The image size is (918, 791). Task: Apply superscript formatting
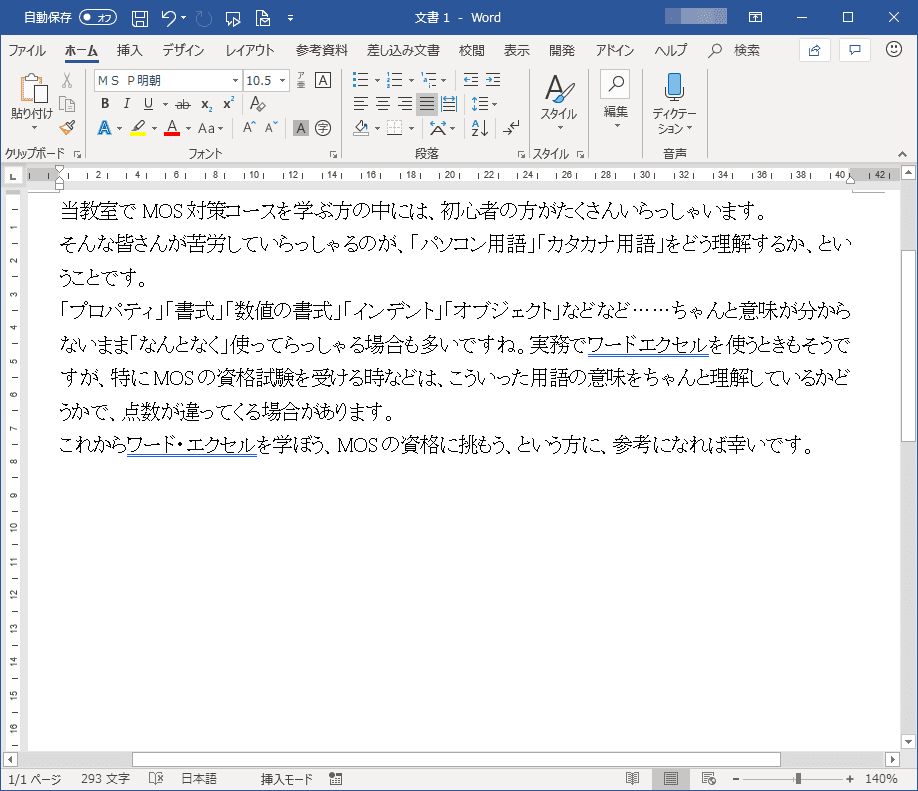(228, 104)
